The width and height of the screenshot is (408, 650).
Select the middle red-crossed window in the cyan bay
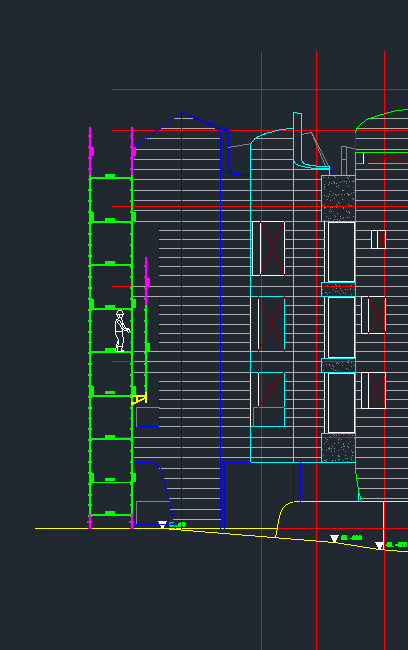pos(271,324)
